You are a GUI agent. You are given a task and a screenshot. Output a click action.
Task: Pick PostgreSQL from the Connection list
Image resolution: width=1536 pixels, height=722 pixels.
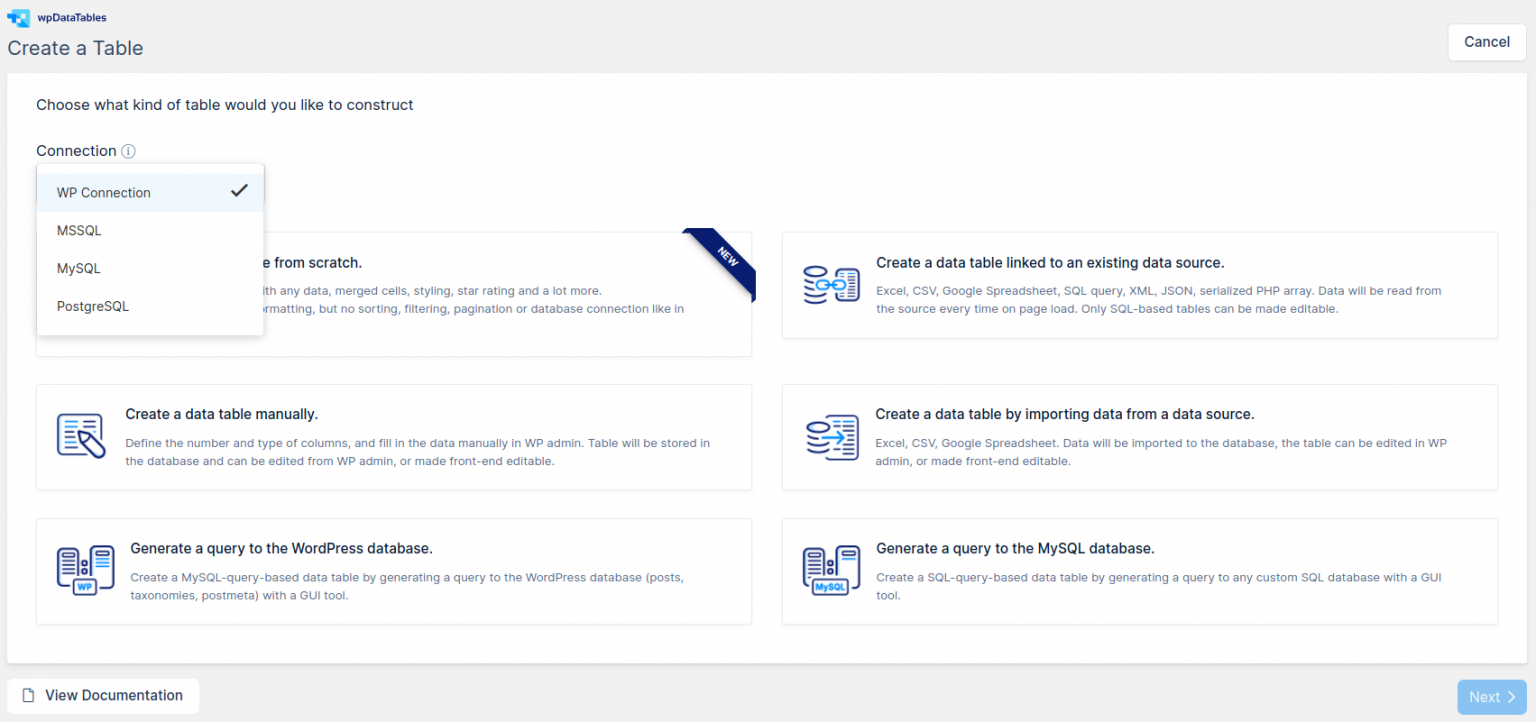(92, 306)
